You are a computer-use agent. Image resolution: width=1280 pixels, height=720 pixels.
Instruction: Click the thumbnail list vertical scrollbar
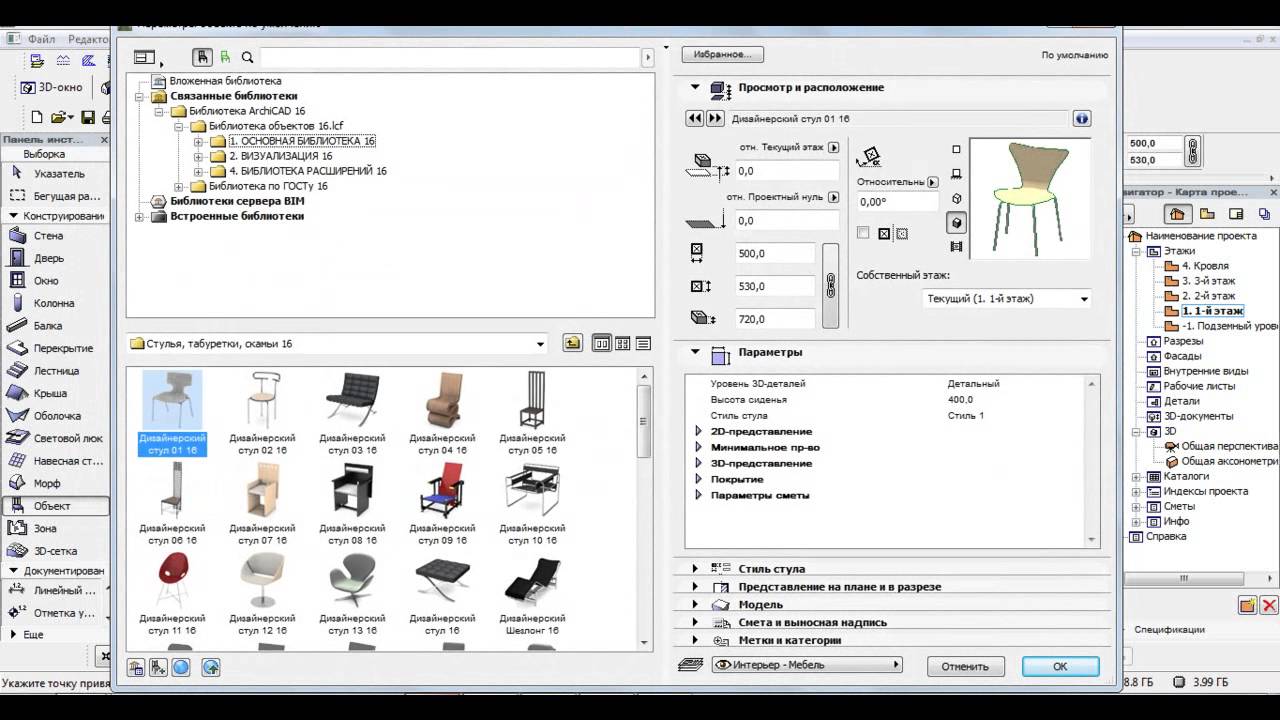pos(646,510)
